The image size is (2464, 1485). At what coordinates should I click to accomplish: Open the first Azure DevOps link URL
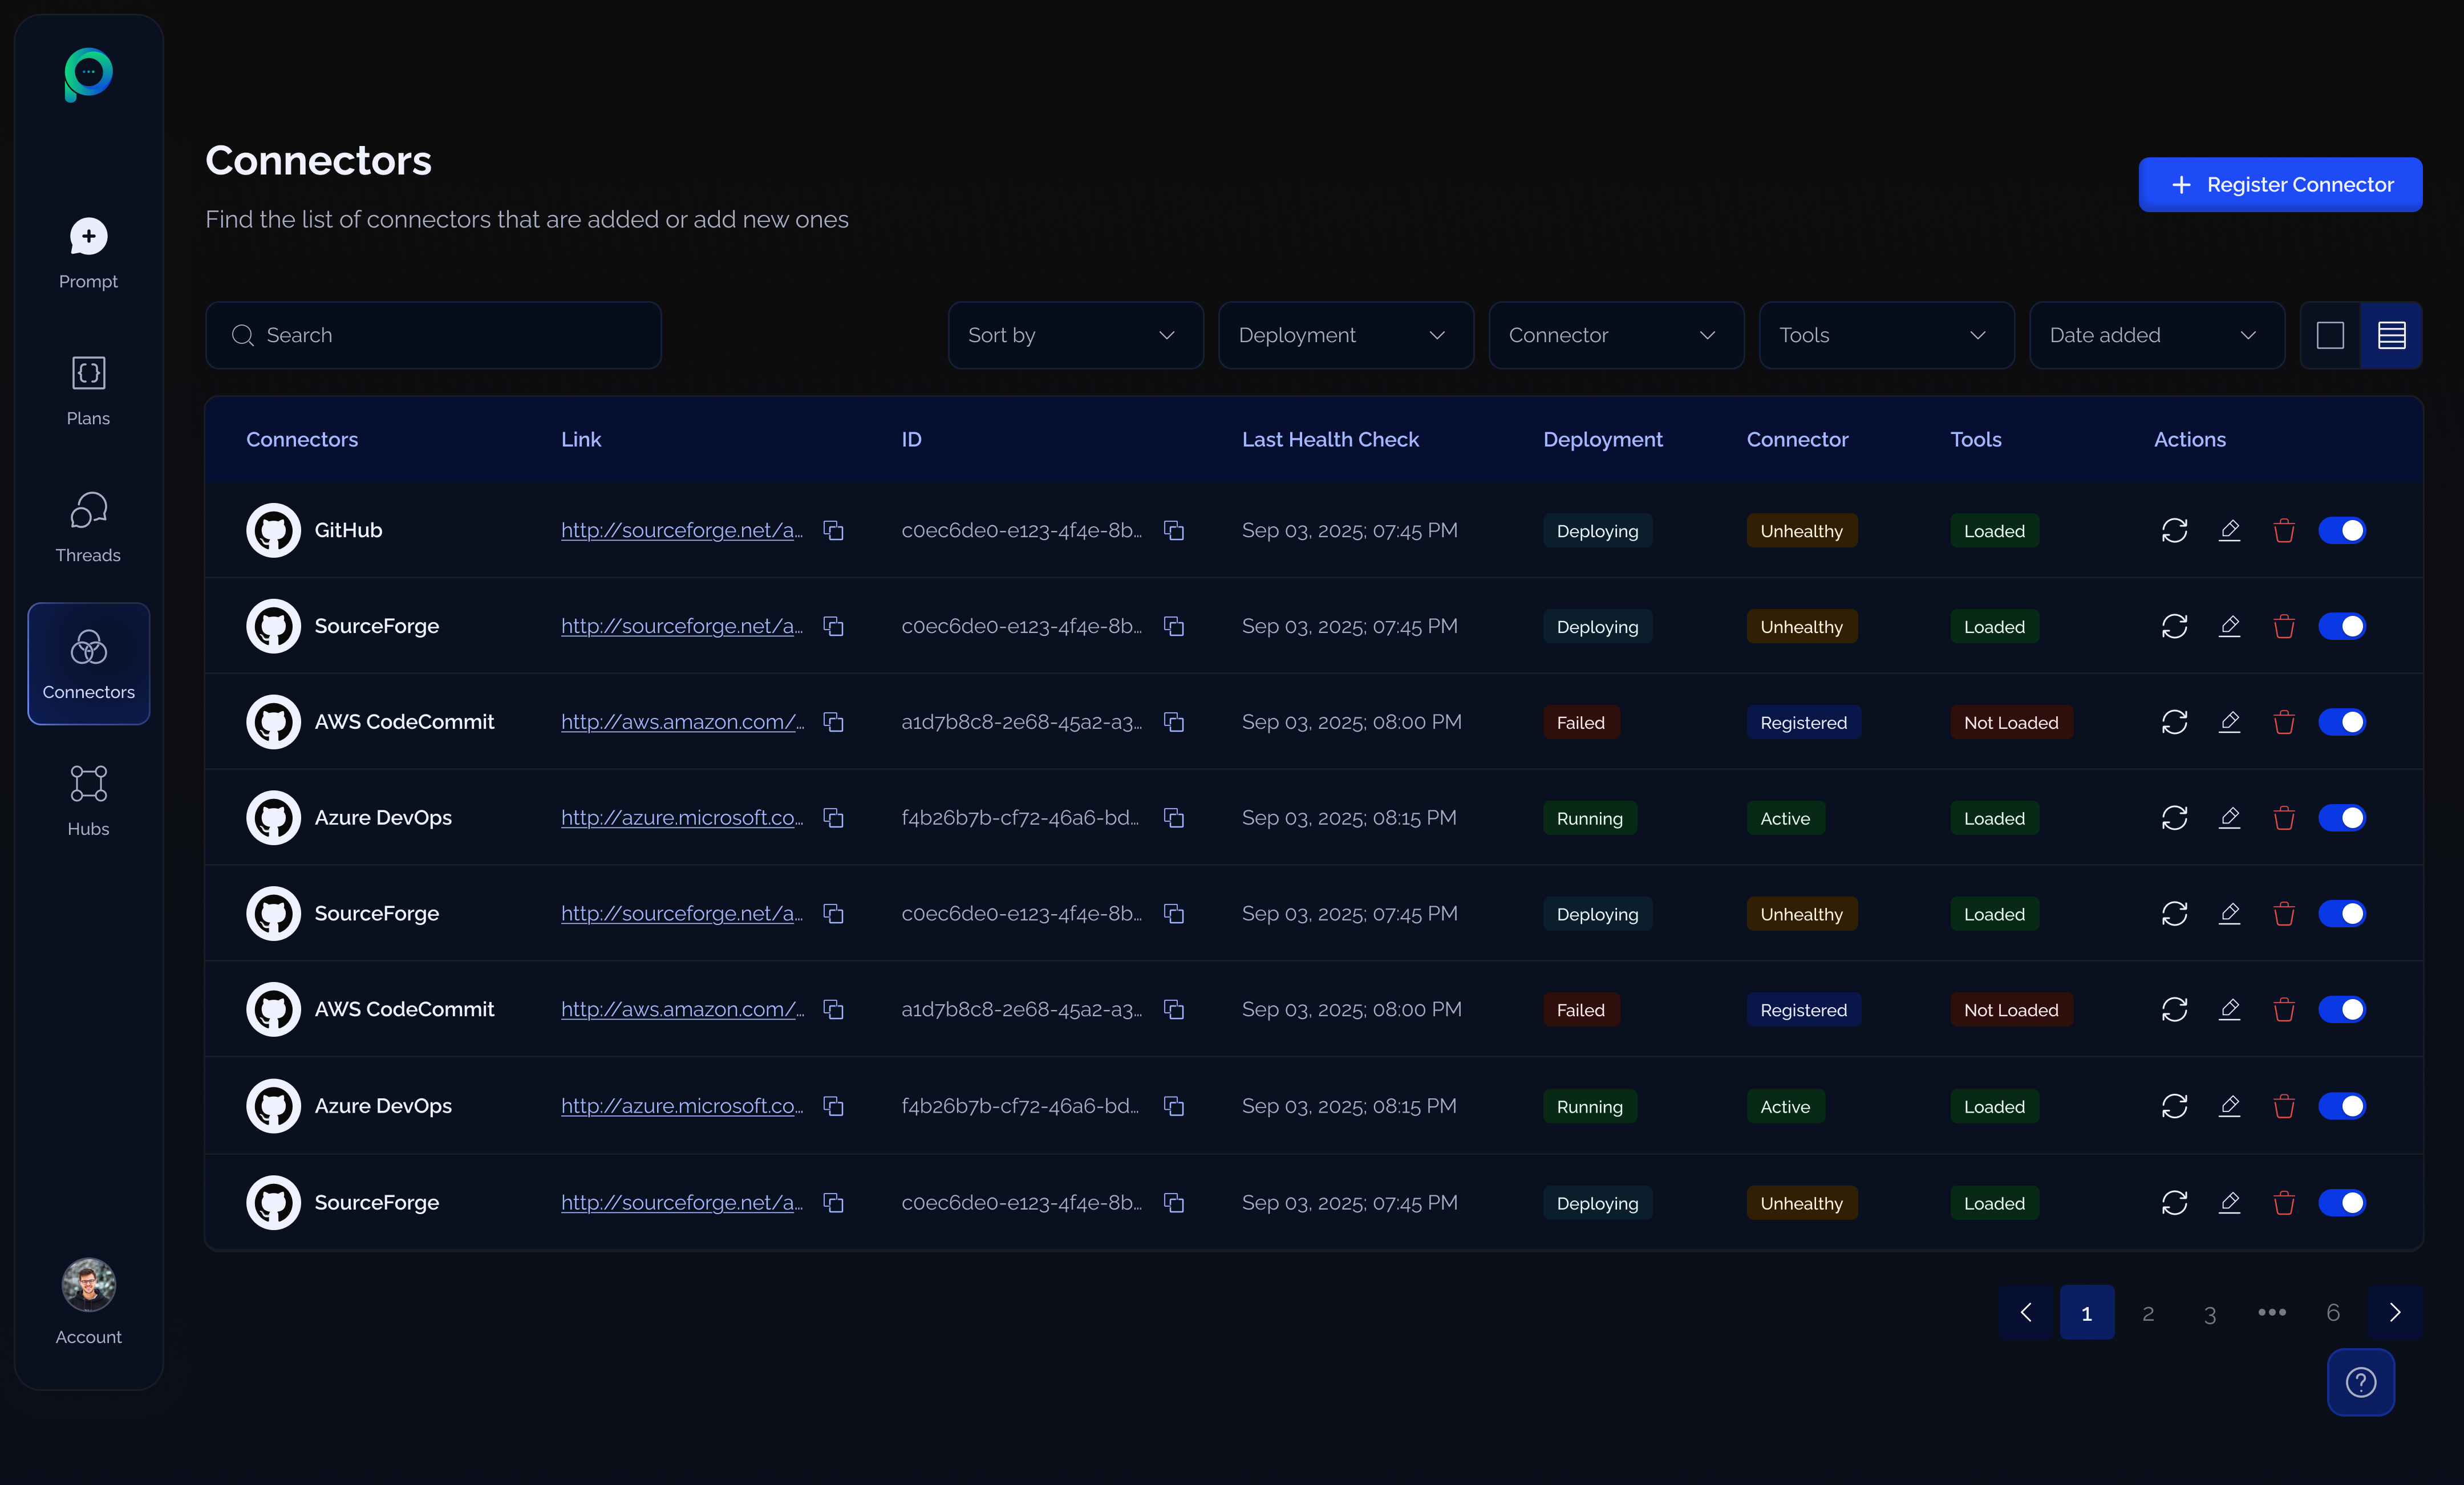click(x=681, y=818)
